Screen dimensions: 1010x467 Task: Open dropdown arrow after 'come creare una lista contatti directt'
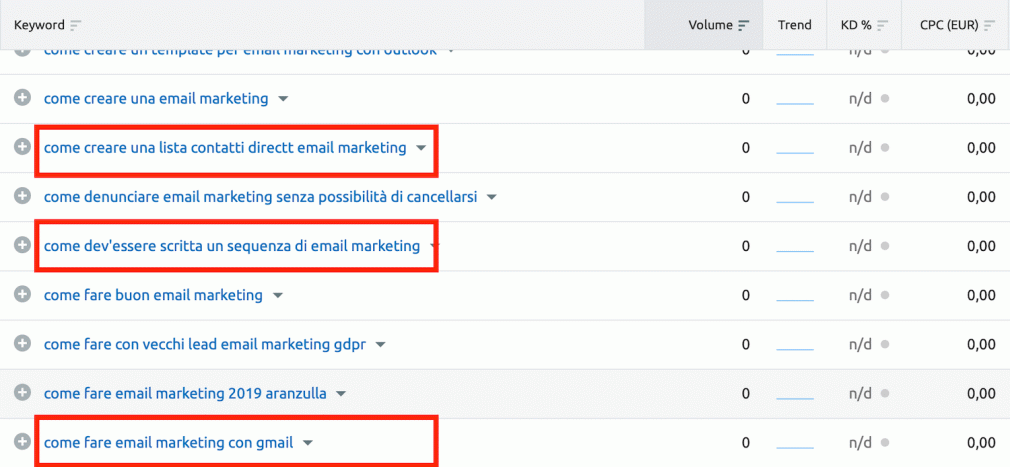[x=421, y=148]
